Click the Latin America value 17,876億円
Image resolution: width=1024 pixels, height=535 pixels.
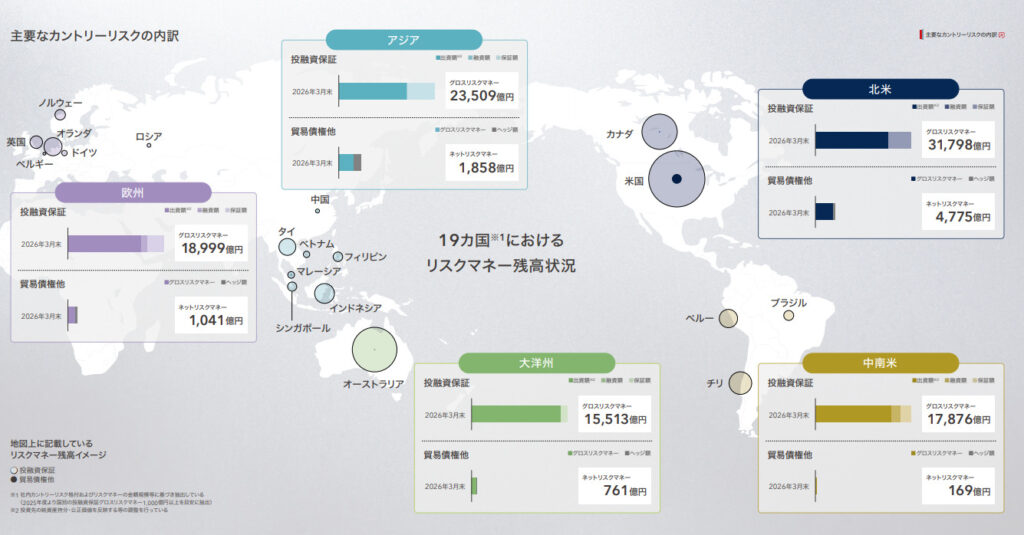point(959,419)
